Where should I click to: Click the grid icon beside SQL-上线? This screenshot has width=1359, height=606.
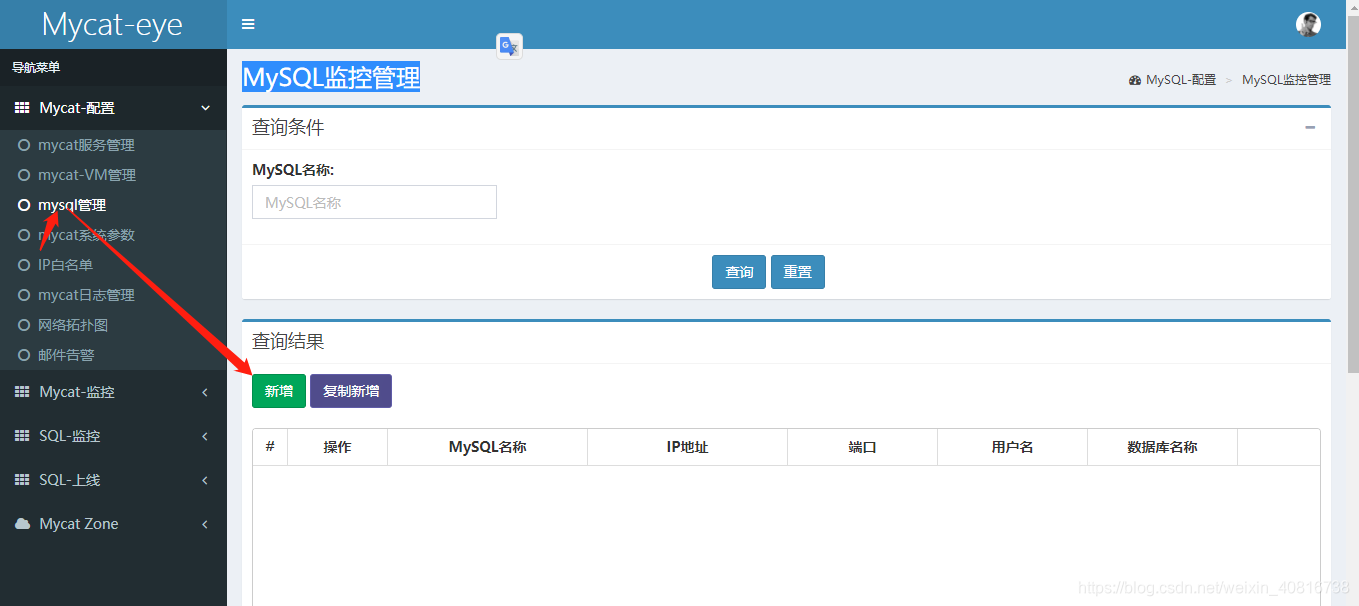click(x=22, y=480)
